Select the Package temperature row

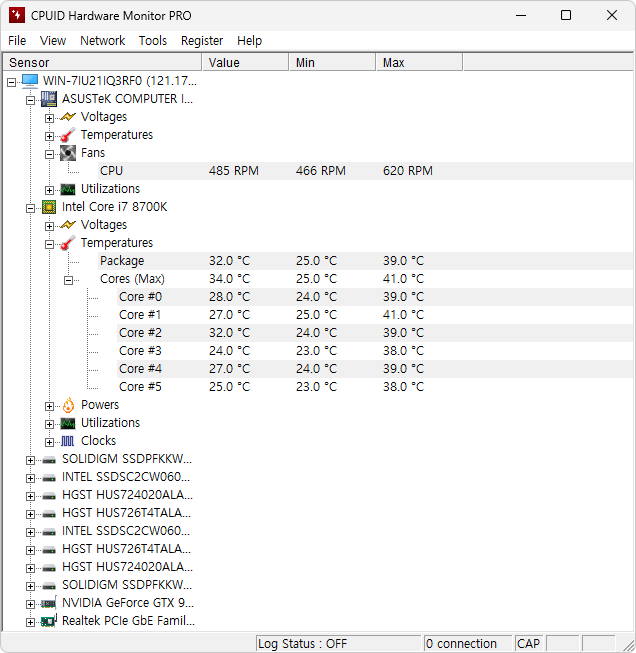point(366,261)
